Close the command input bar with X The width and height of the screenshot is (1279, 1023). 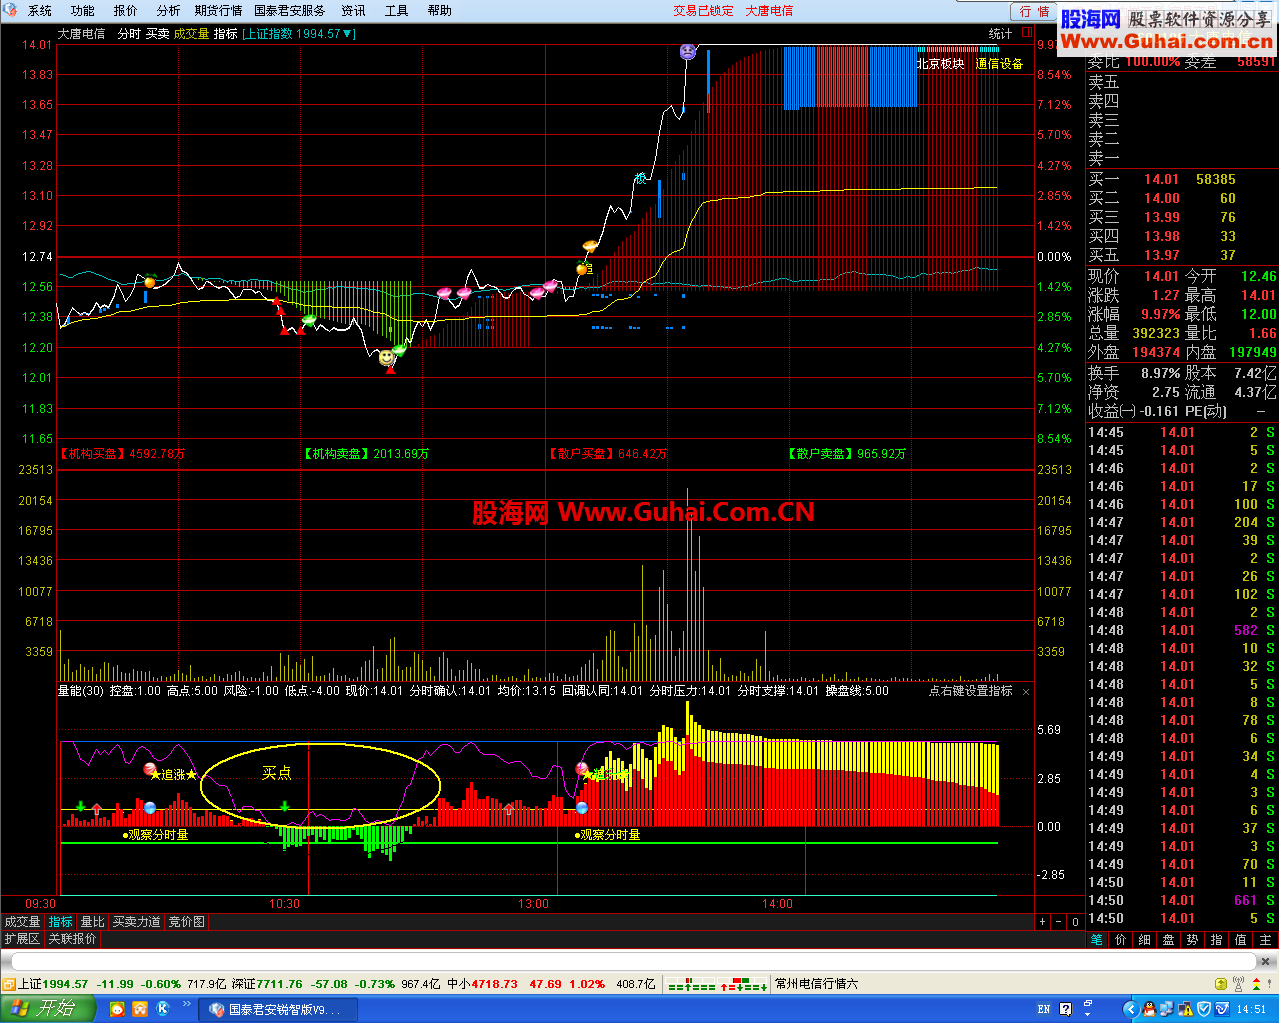click(x=1266, y=961)
